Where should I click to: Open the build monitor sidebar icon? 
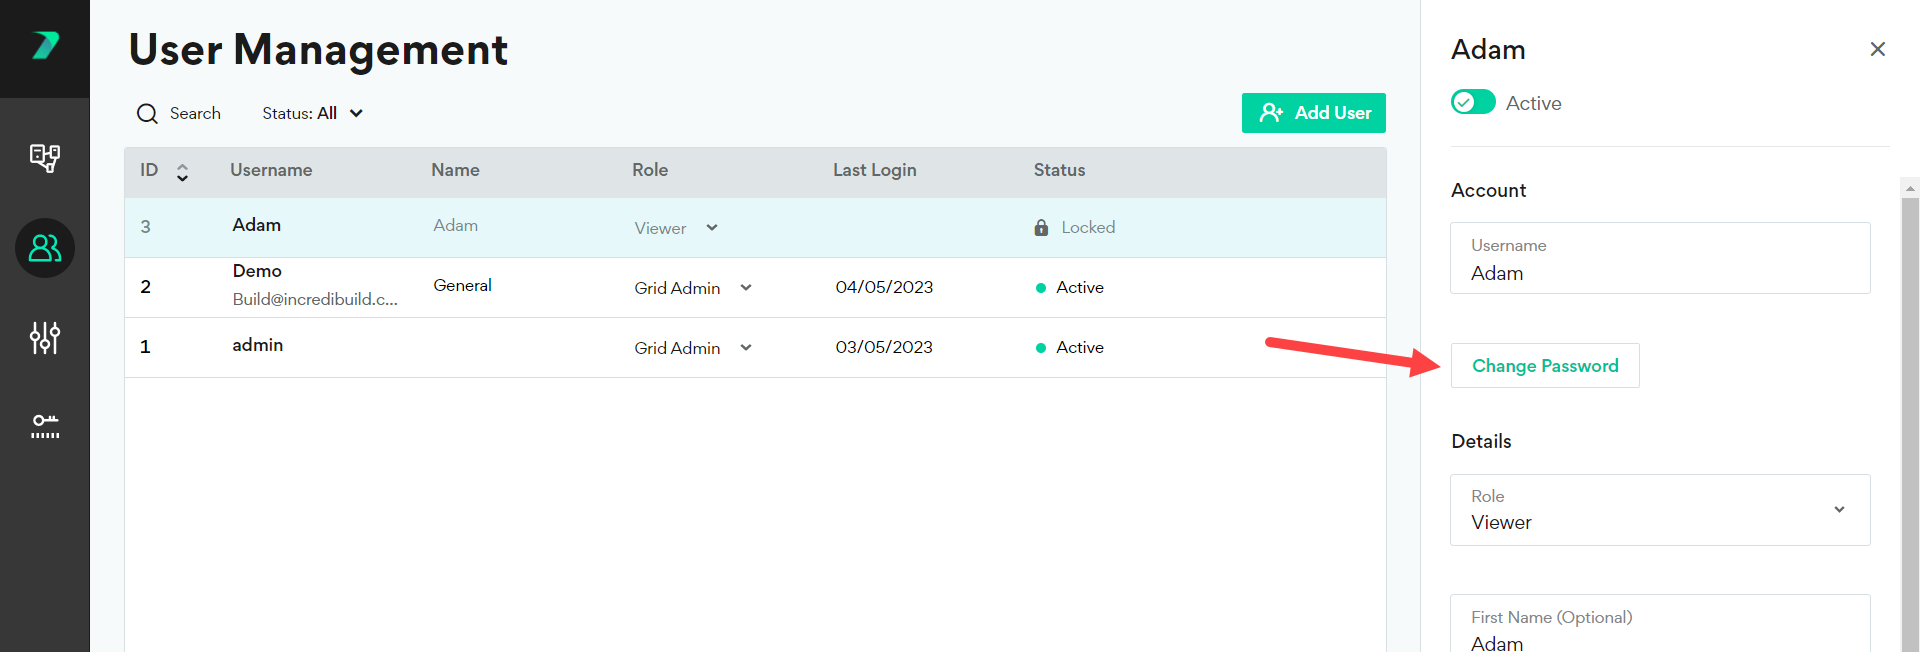45,158
